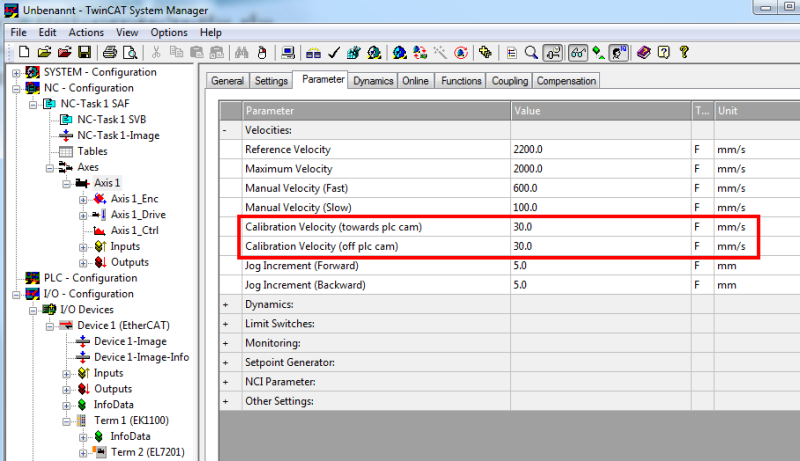The width and height of the screenshot is (800, 461).
Task: Open the Options menu
Action: click(169, 32)
